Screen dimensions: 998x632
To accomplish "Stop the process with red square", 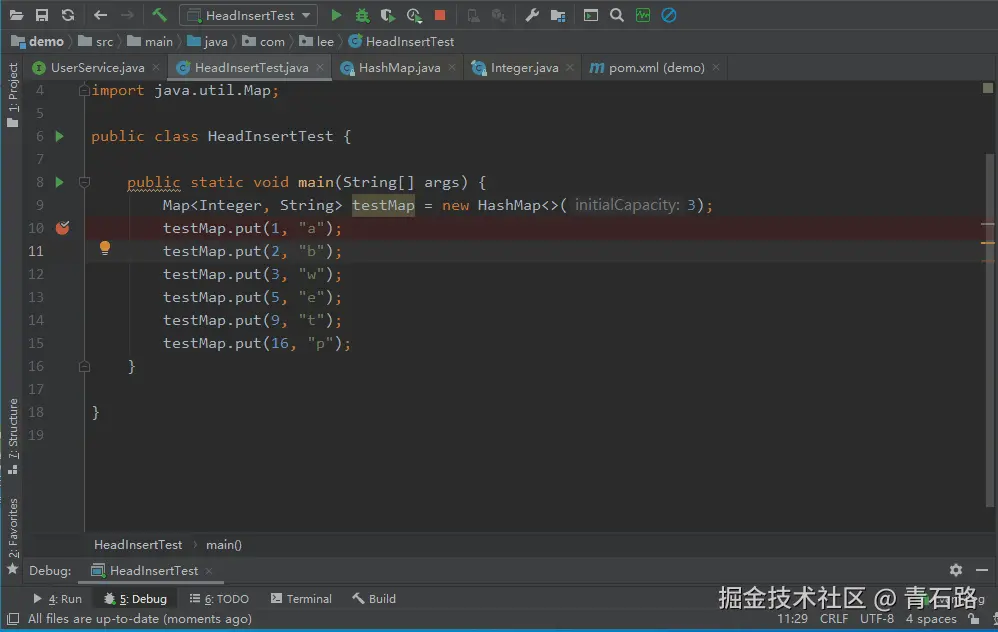I will [440, 15].
